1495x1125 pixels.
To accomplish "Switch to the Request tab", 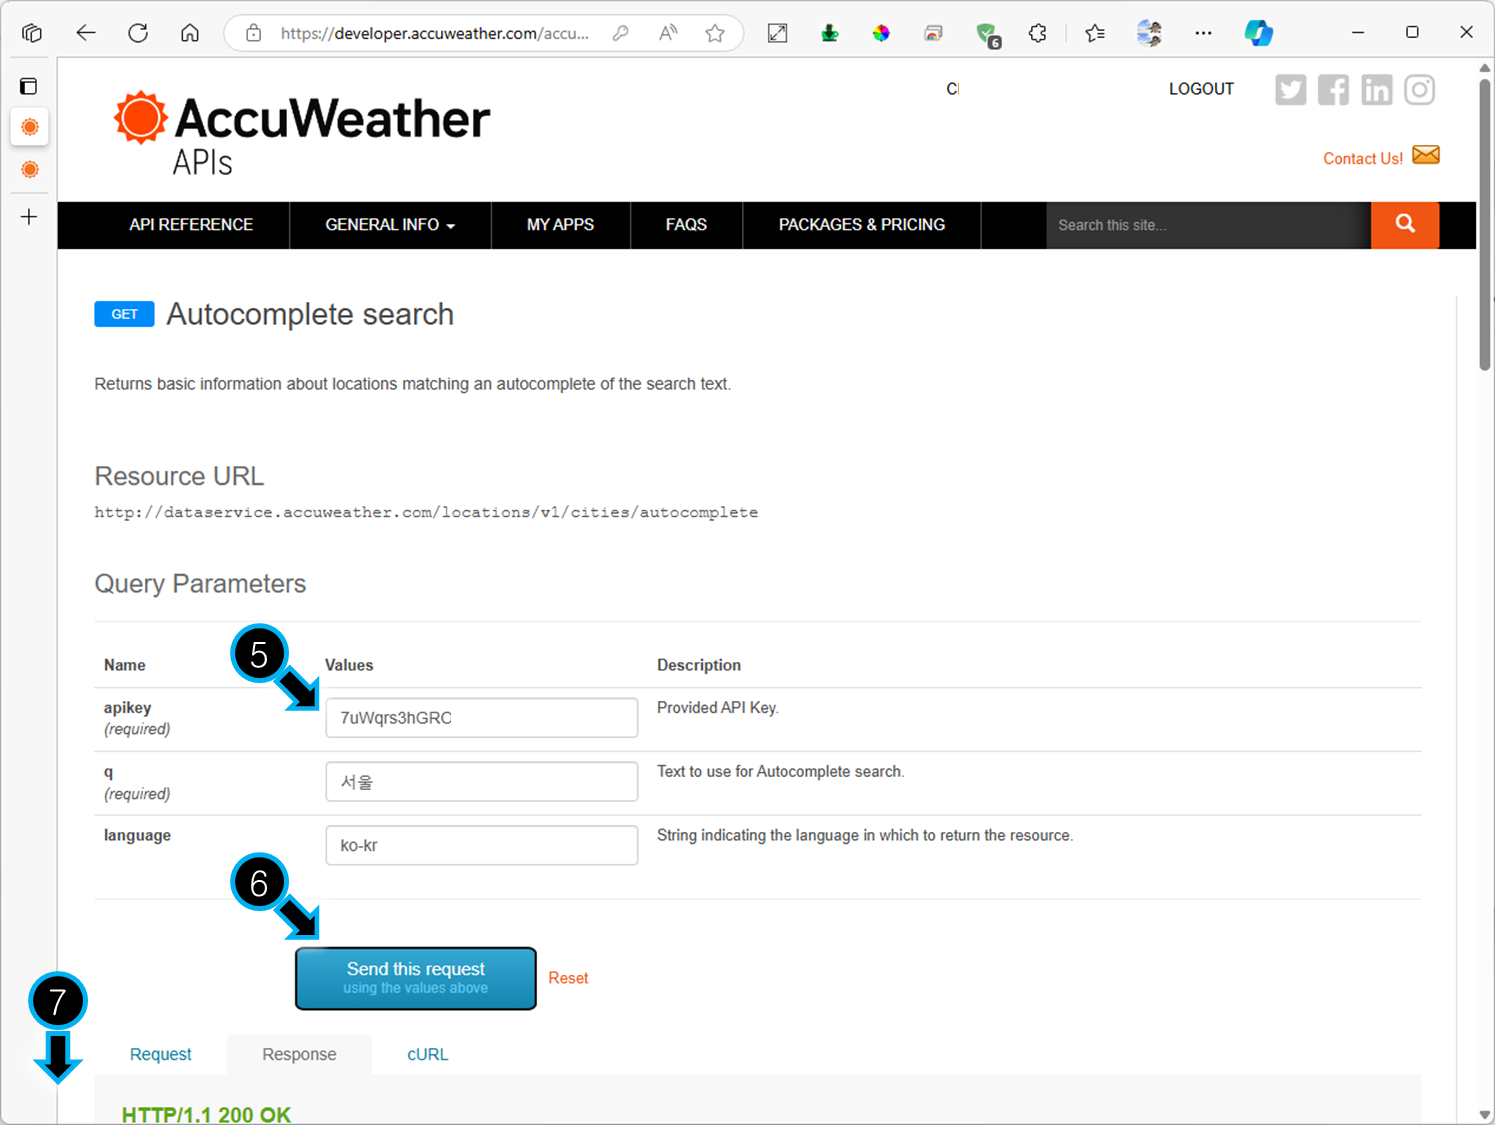I will coord(160,1054).
